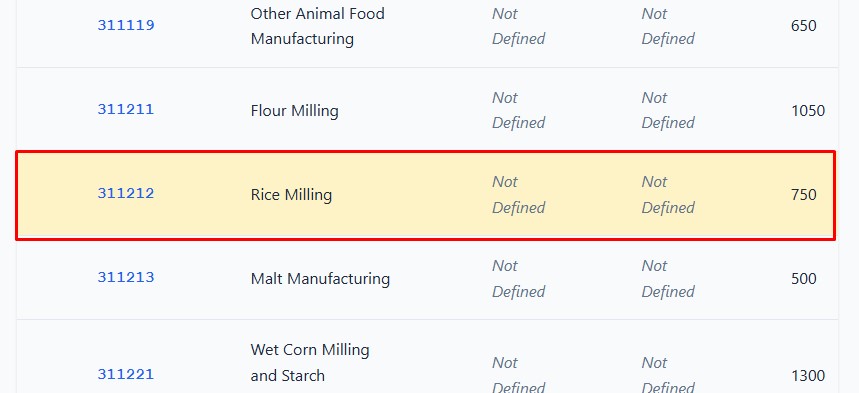Click second Not Defined cell in Malt Manufacturing row

pyautogui.click(x=668, y=278)
